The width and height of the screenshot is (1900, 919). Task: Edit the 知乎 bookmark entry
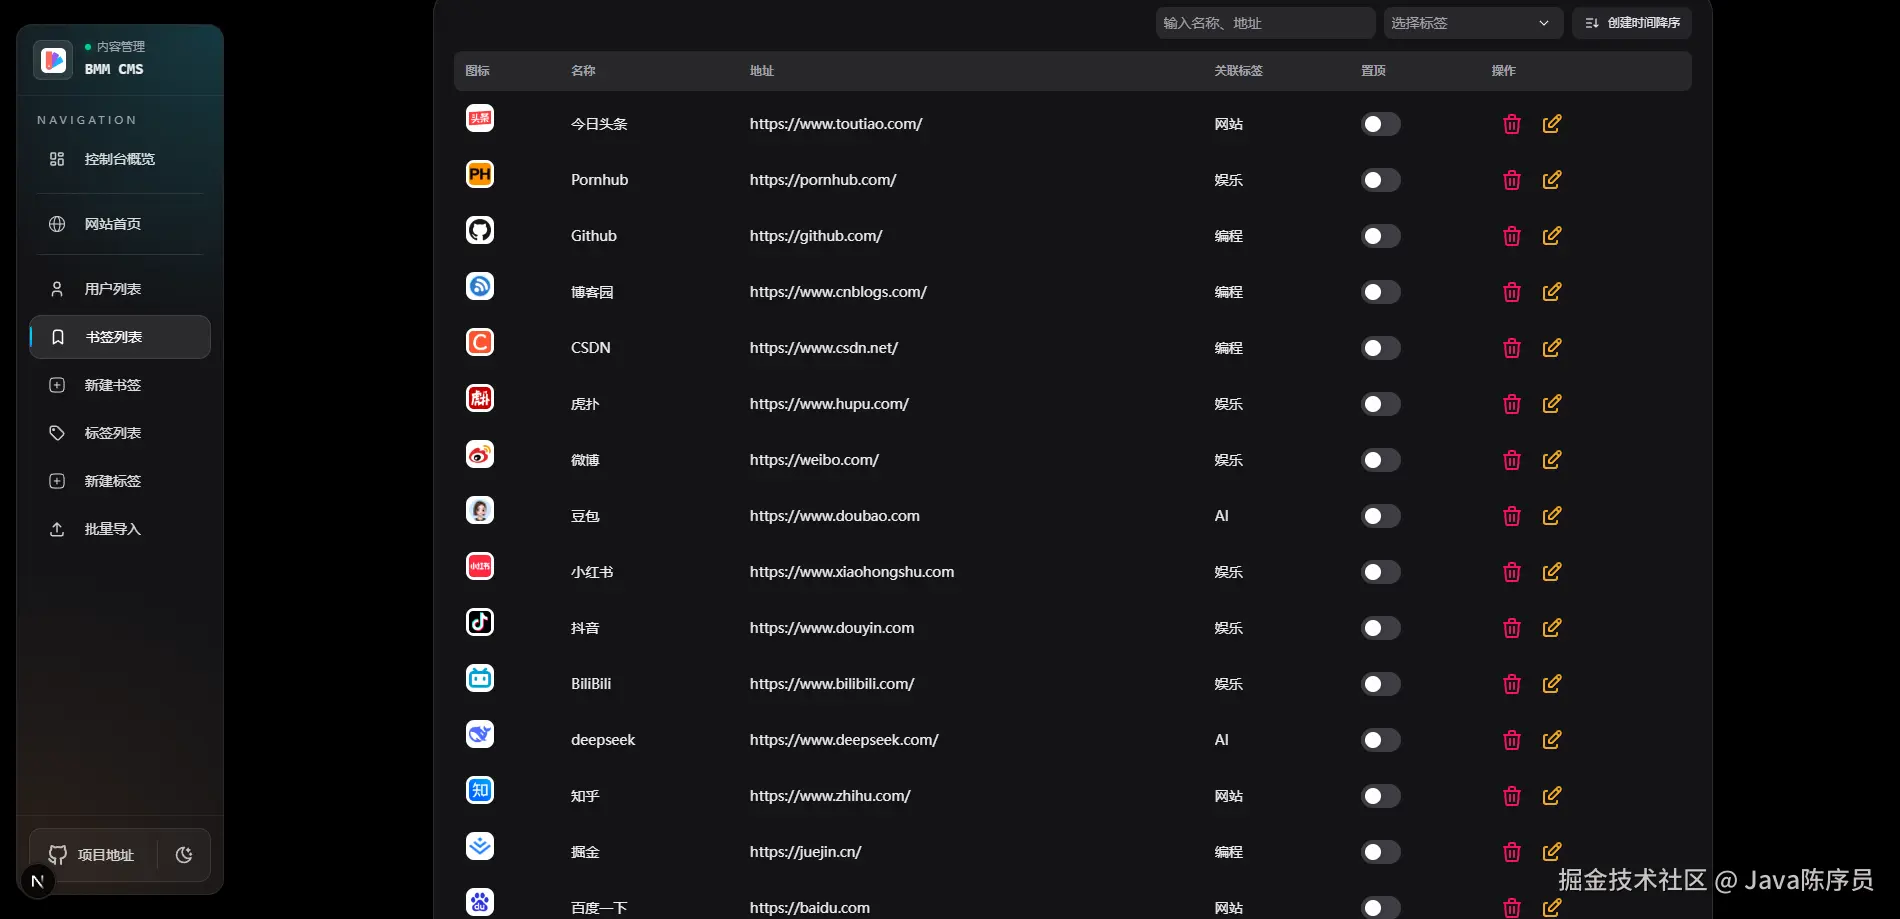point(1552,796)
